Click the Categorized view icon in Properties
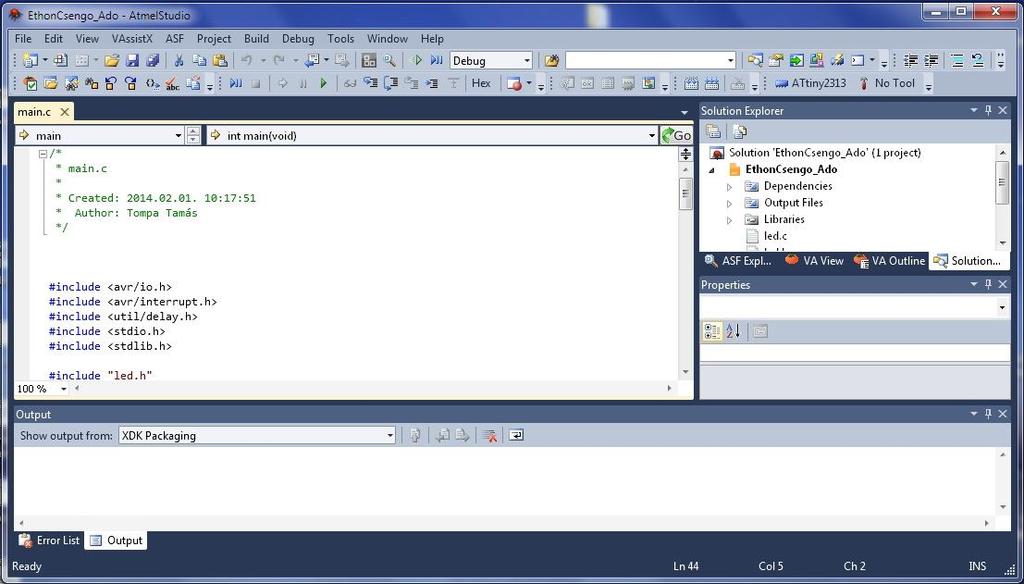The height and width of the screenshot is (584, 1024). pyautogui.click(x=712, y=331)
